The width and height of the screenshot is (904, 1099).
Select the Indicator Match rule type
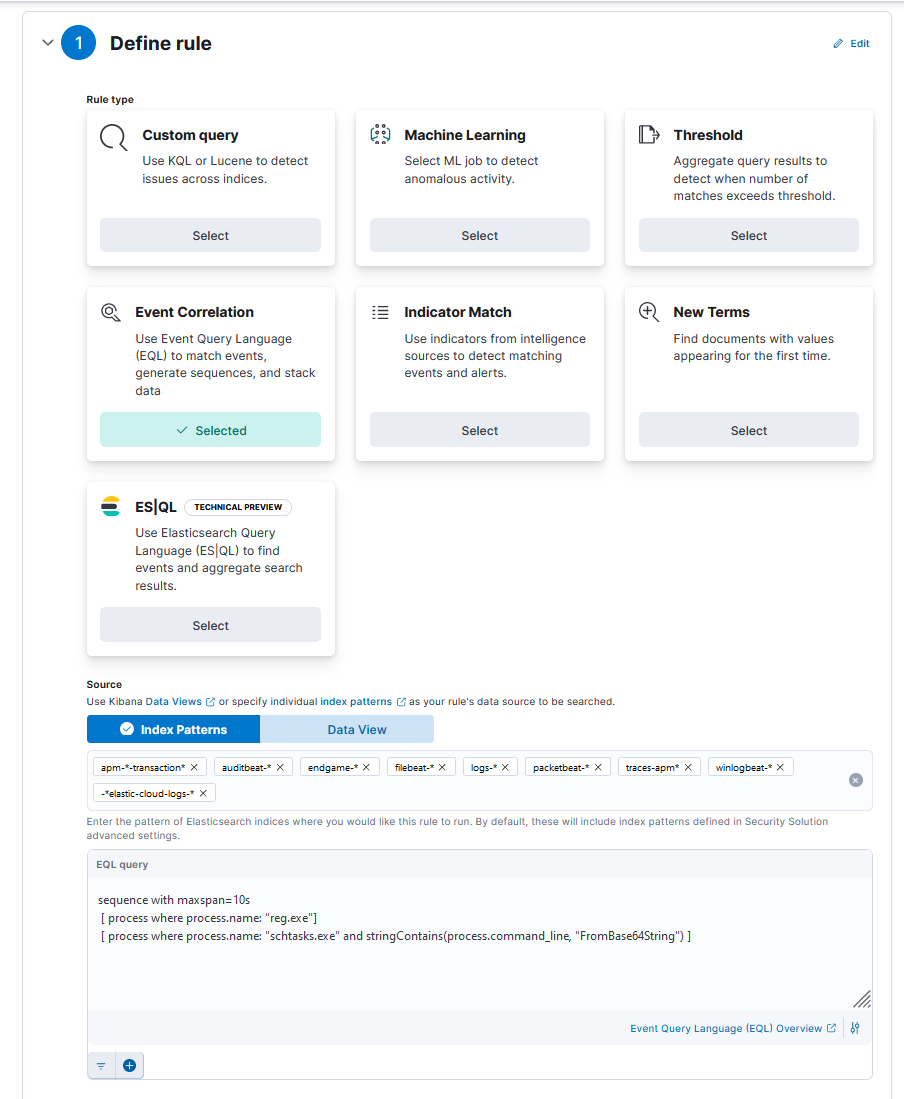479,430
